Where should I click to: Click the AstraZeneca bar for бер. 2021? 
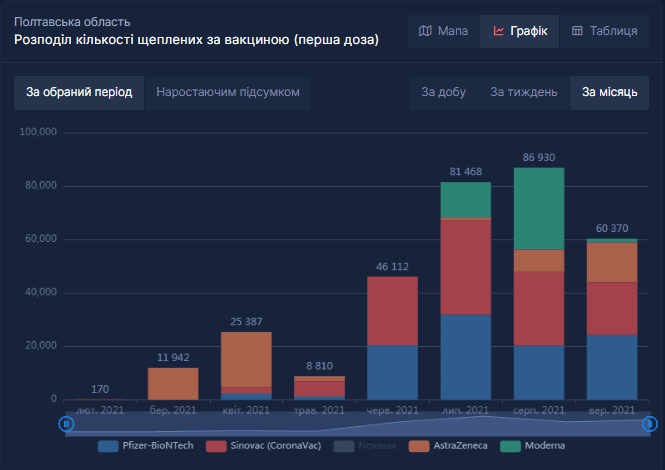[x=173, y=384]
